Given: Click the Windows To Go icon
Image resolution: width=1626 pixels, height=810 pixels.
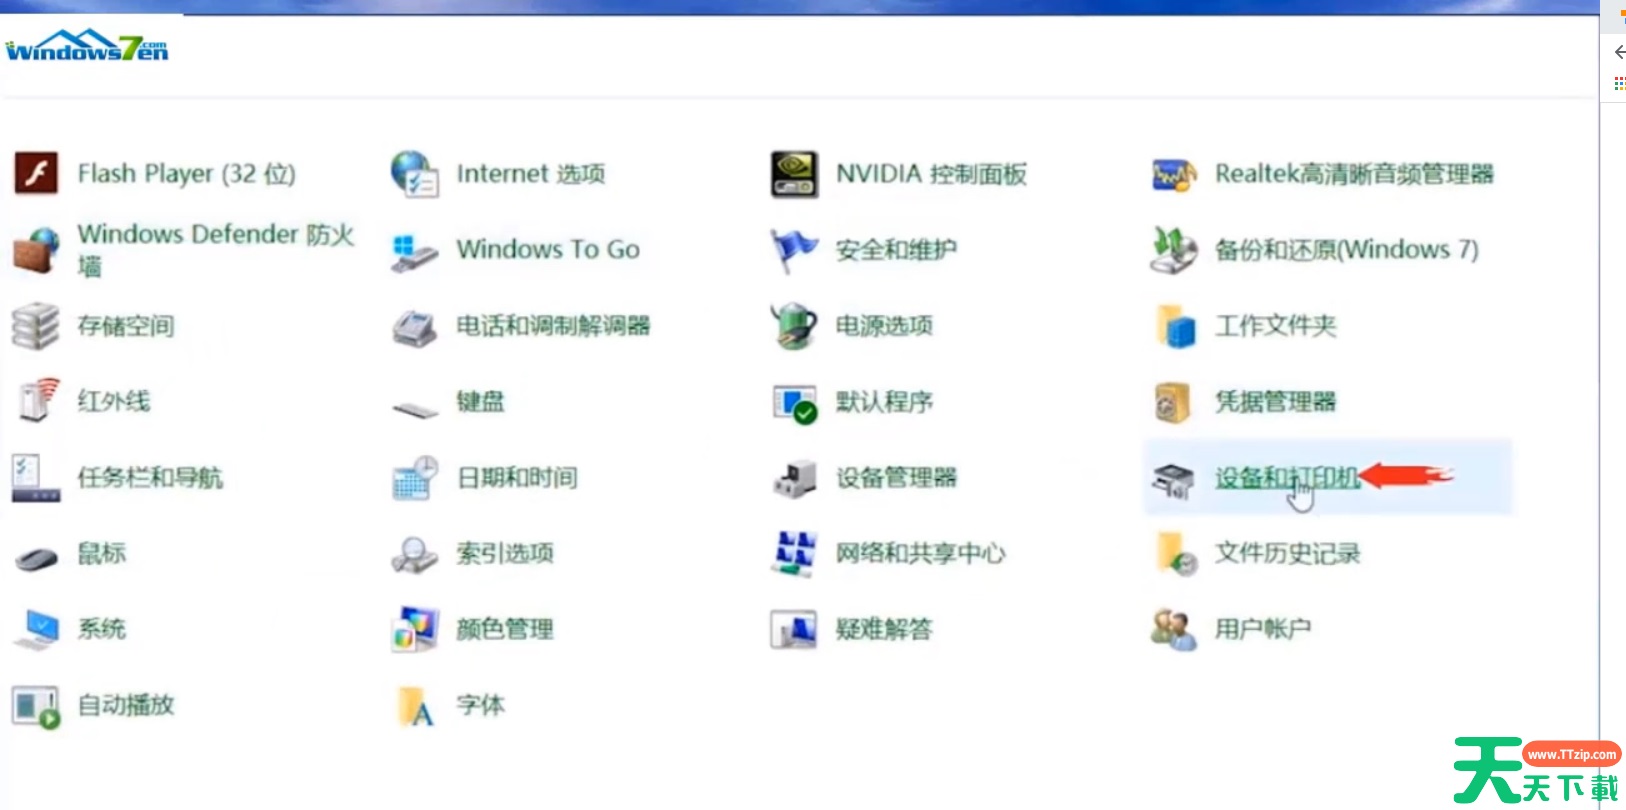Looking at the screenshot, I should pyautogui.click(x=414, y=251).
